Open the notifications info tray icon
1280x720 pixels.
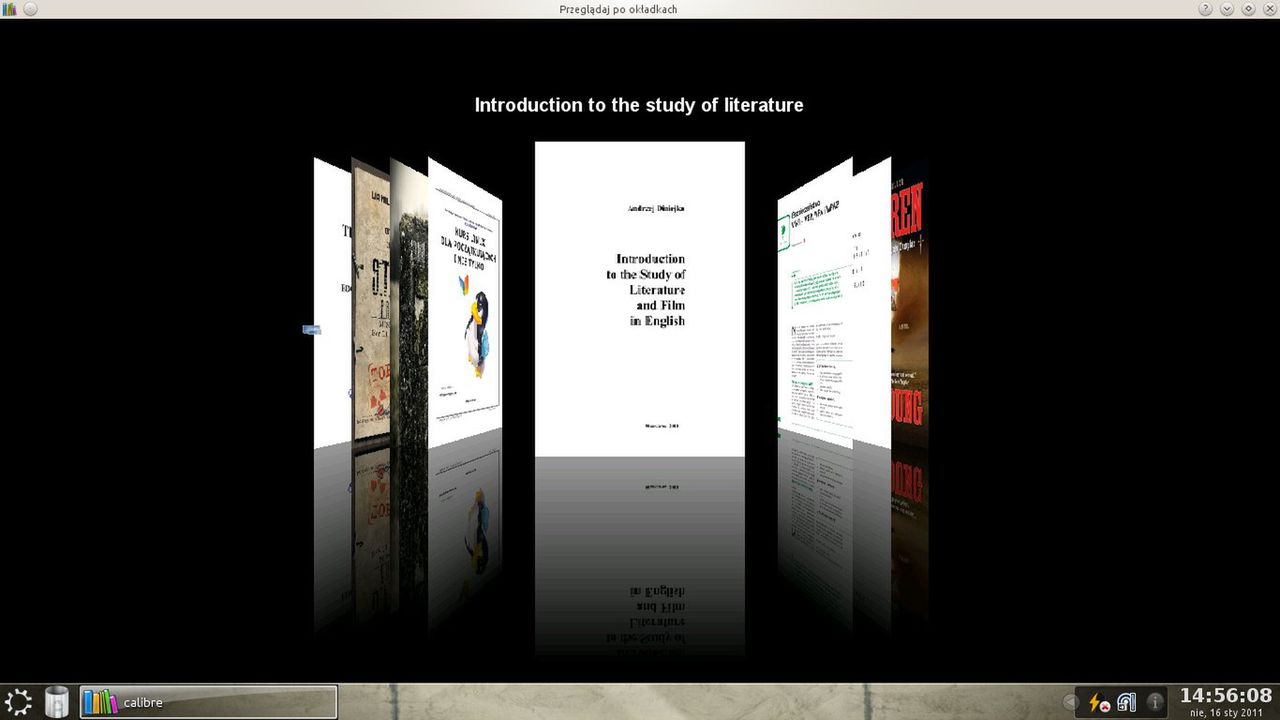1155,702
